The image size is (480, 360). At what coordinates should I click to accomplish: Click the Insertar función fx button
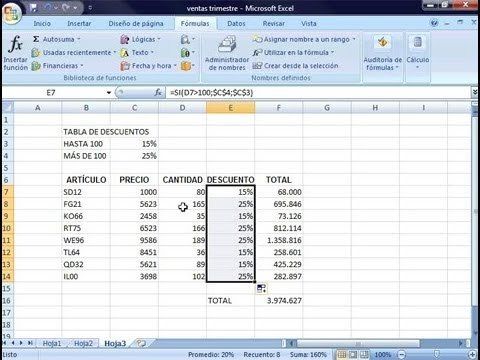coord(16,53)
